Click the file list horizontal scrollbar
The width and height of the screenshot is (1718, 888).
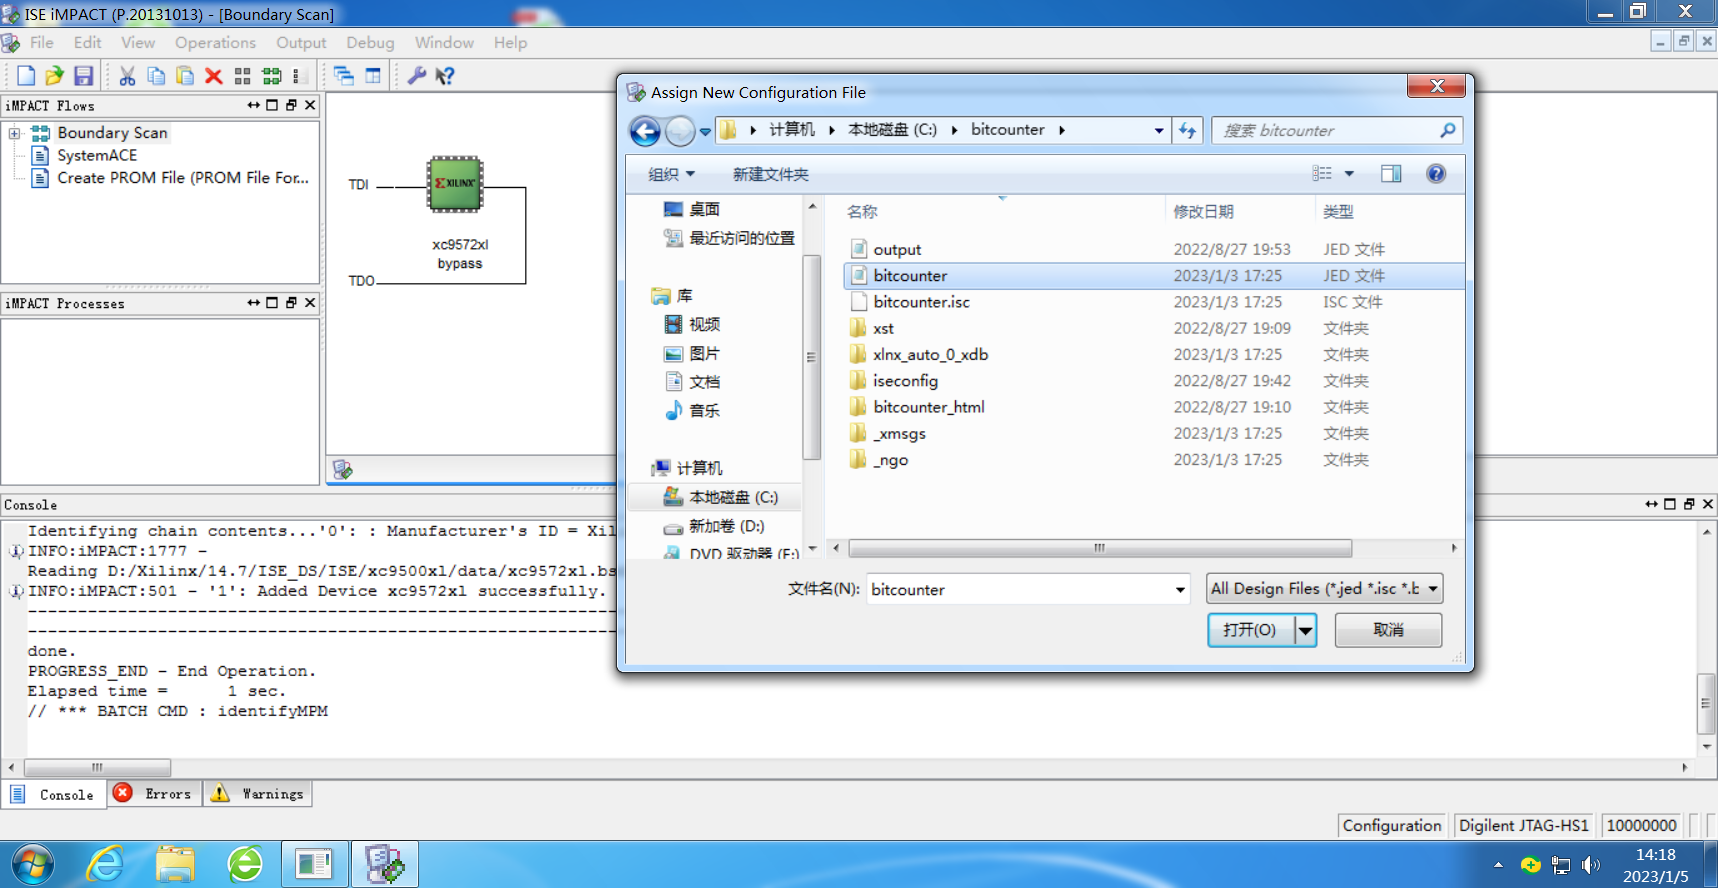[x=1100, y=548]
